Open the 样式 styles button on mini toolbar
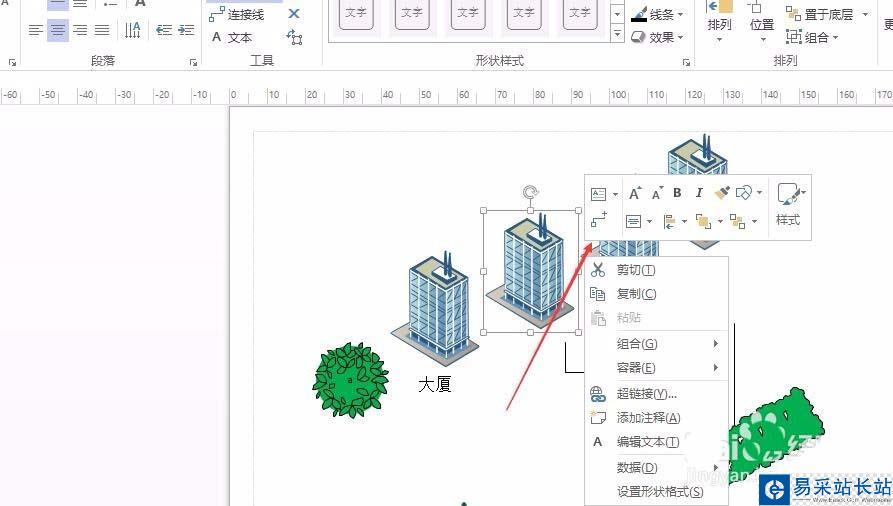This screenshot has height=506, width=893. pyautogui.click(x=789, y=205)
